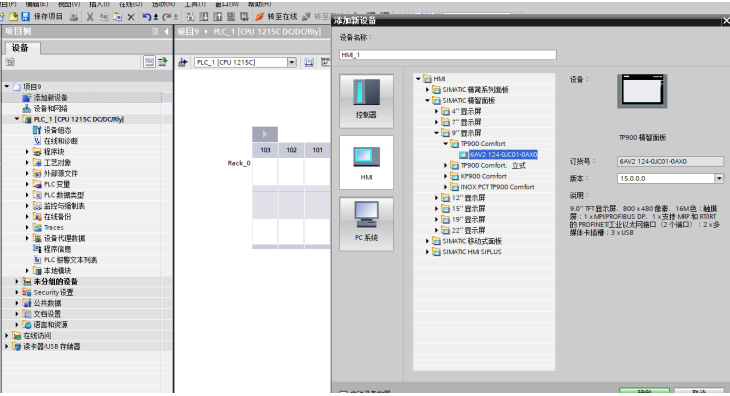Select INOX PCT TP900 Comfort entry
Screen dimensions: 730x396
[x=497, y=187]
